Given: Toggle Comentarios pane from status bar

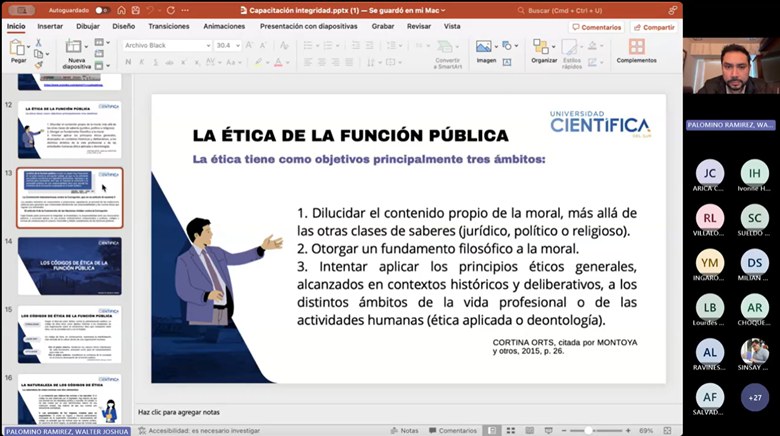Looking at the screenshot, I should pos(452,430).
